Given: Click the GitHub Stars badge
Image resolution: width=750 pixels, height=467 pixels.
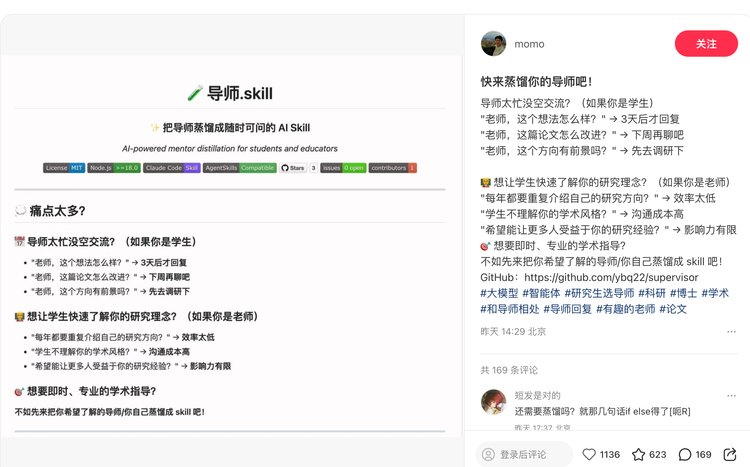Looking at the screenshot, I should click(x=293, y=168).
